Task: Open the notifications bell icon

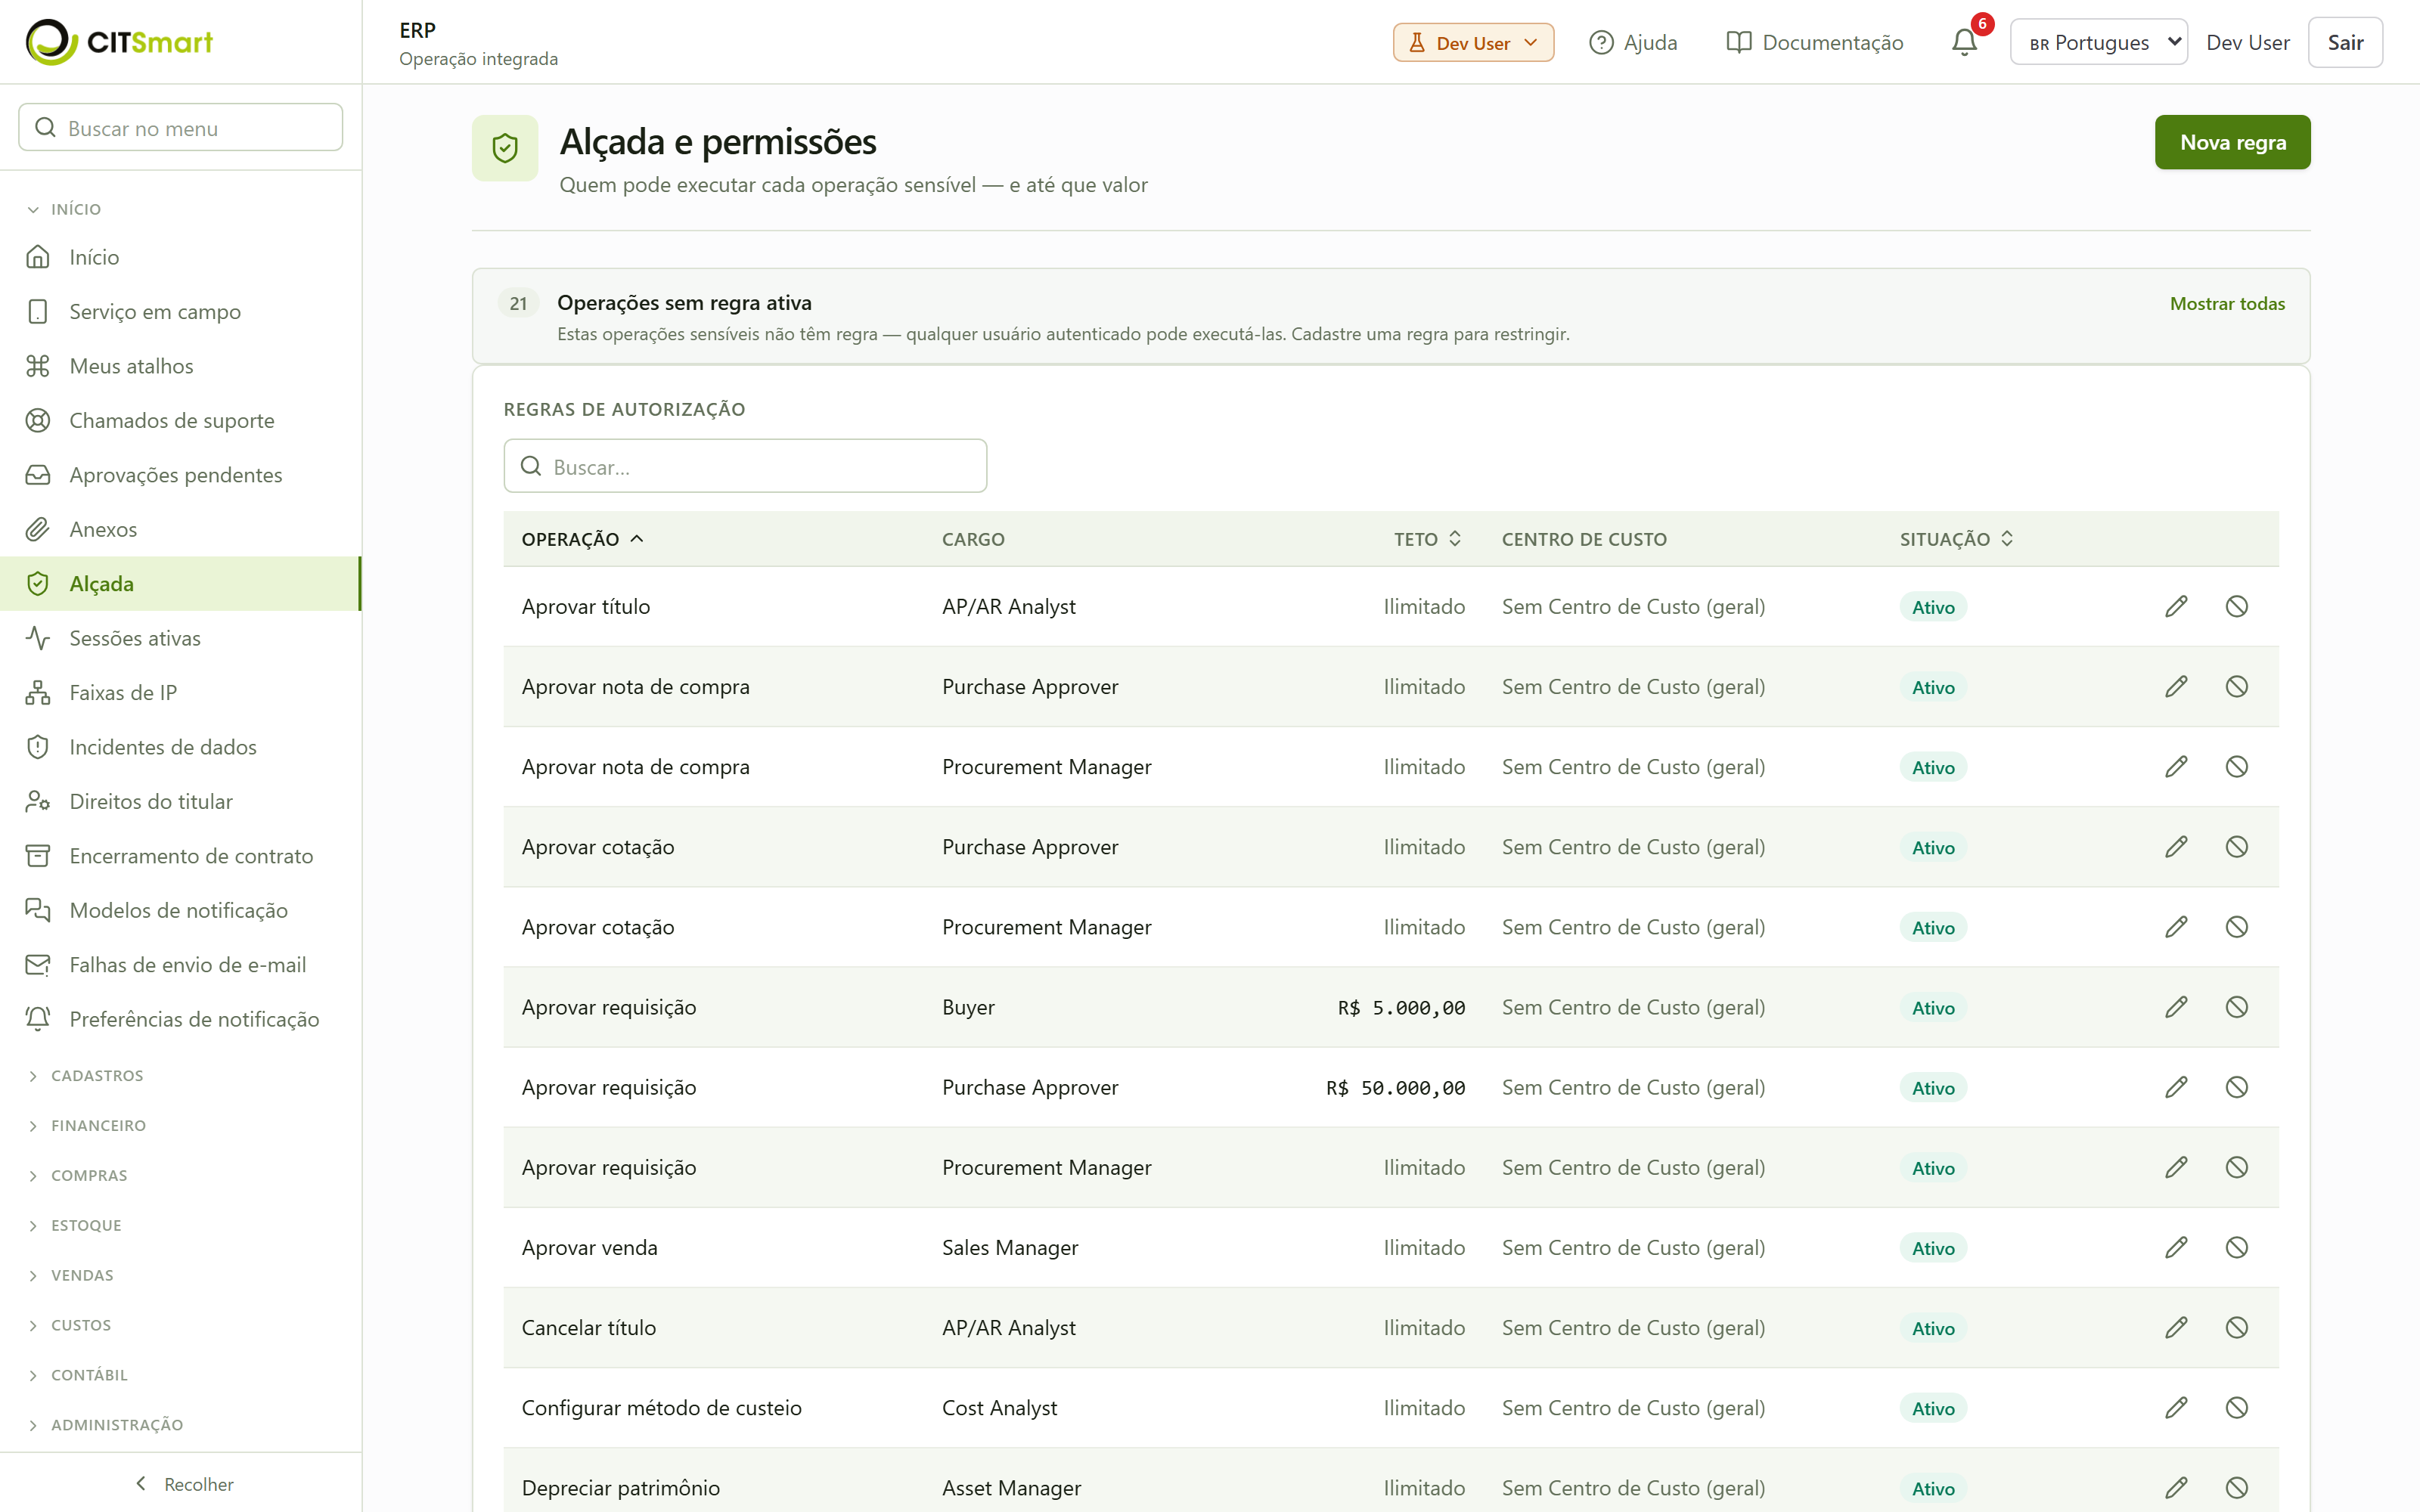Action: [1964, 42]
